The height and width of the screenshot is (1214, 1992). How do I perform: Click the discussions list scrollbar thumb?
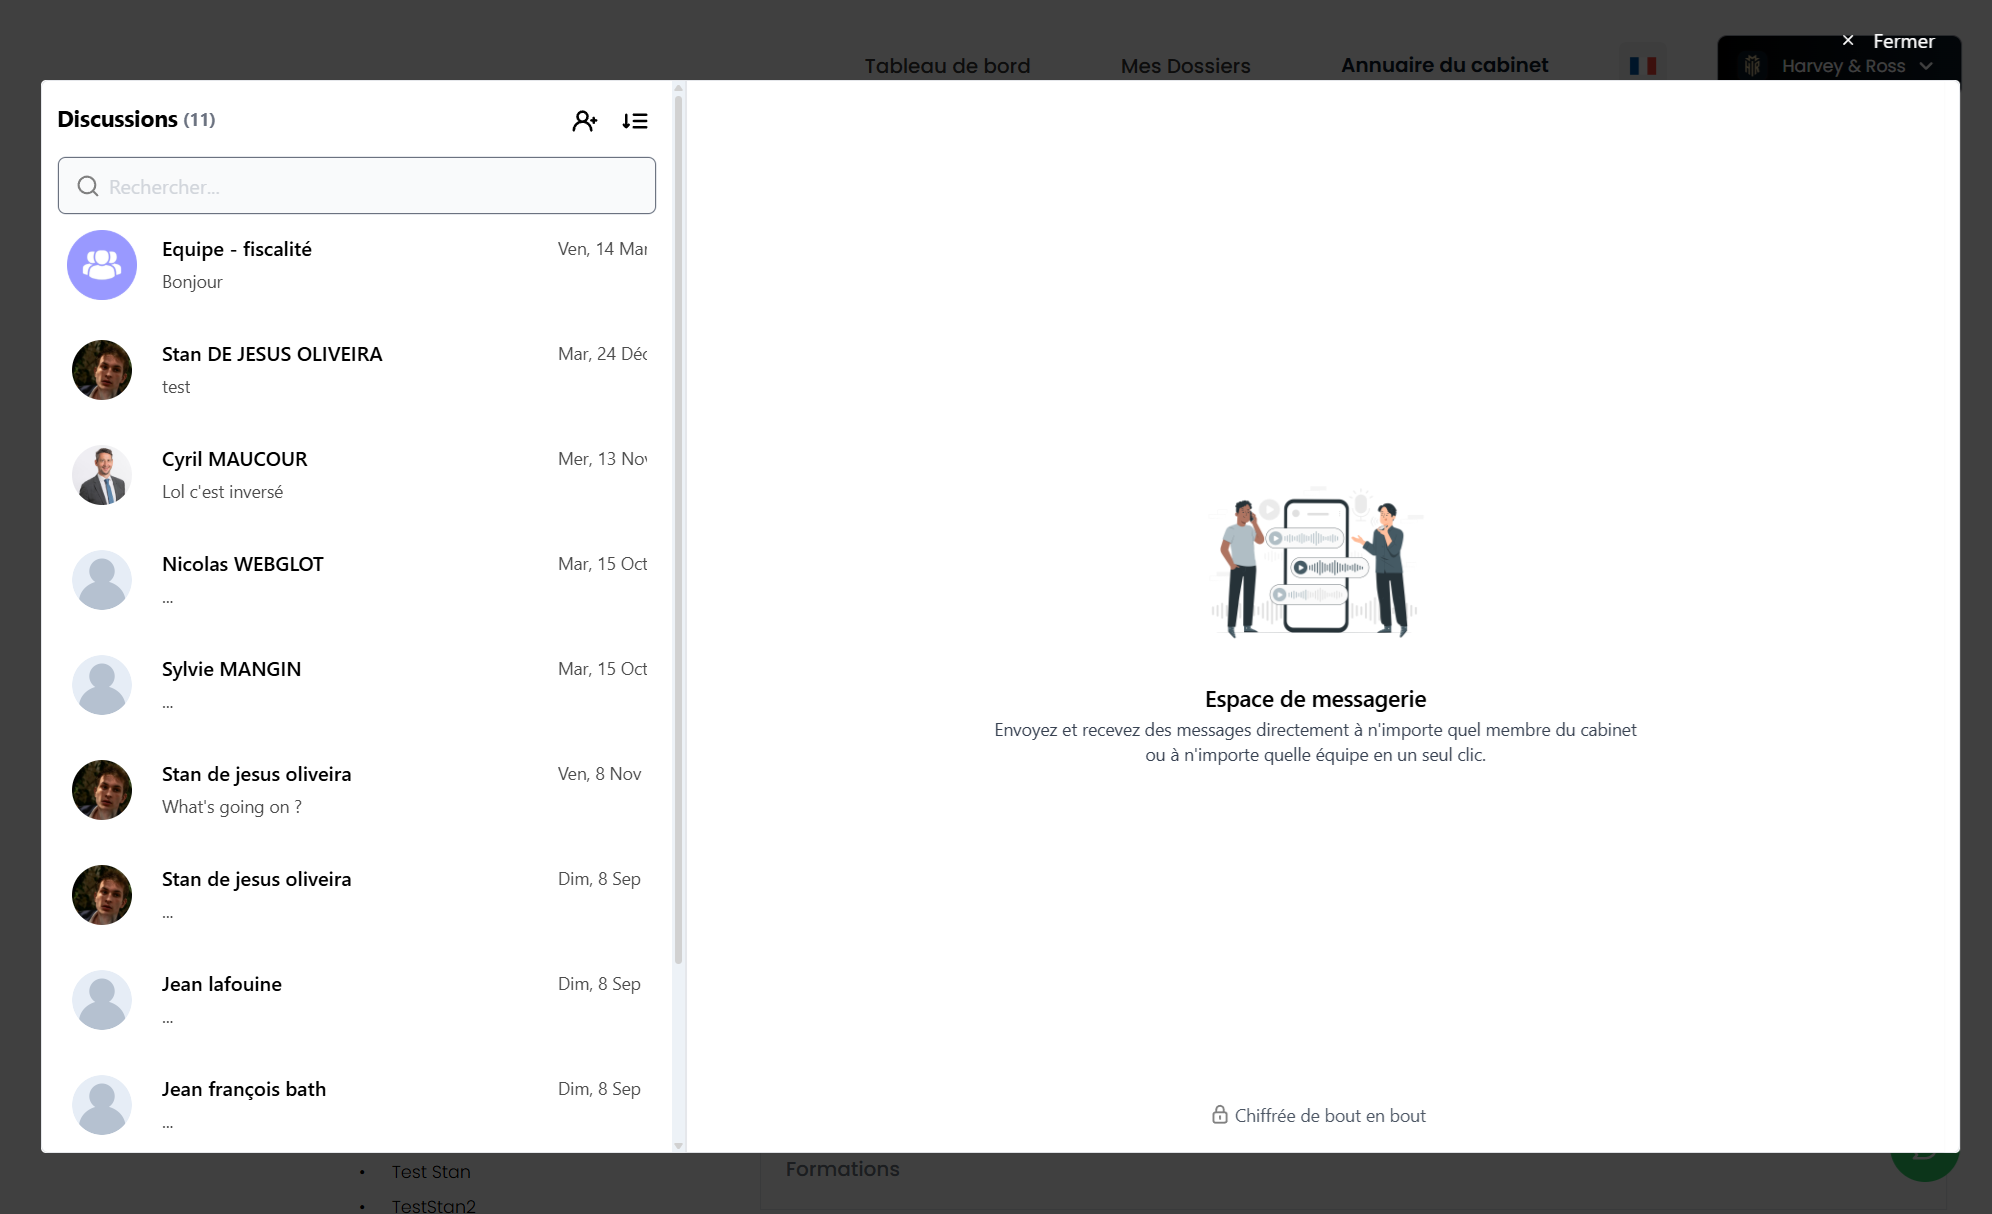click(679, 530)
